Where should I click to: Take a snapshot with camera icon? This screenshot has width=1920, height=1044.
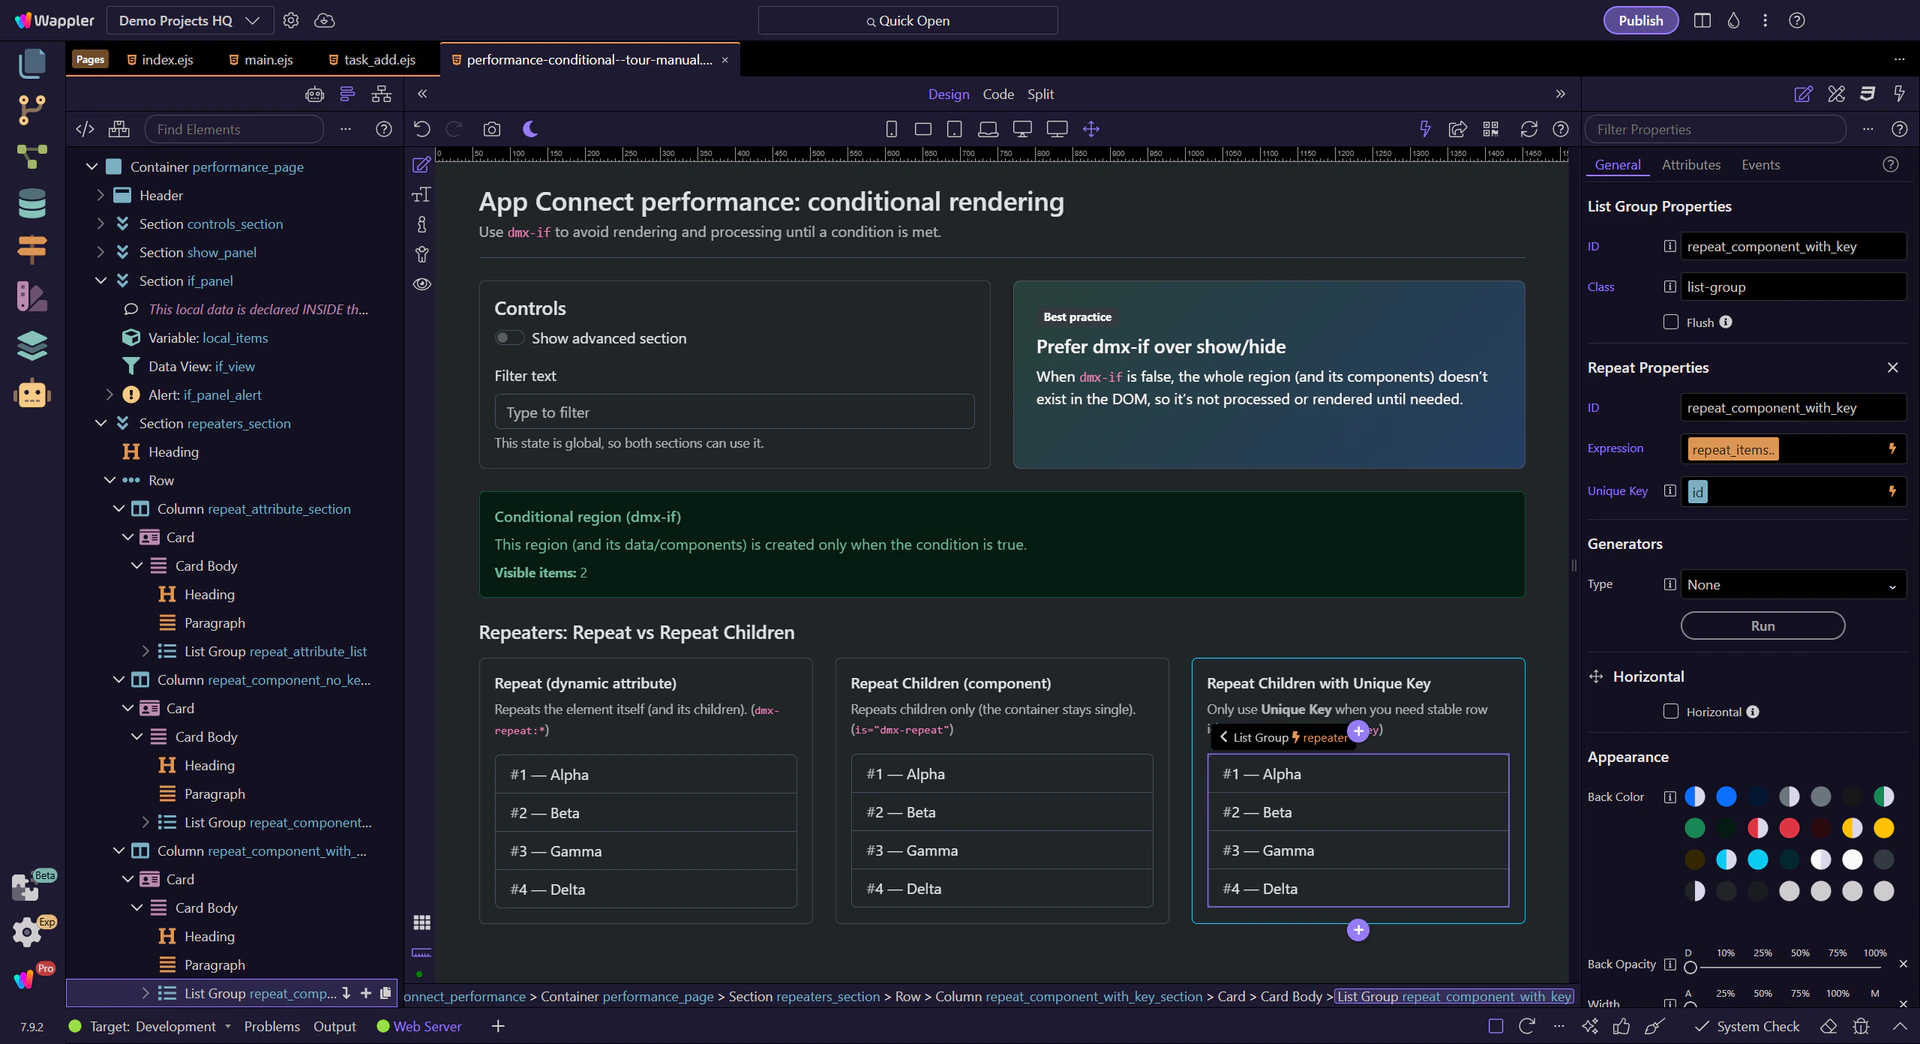tap(491, 129)
